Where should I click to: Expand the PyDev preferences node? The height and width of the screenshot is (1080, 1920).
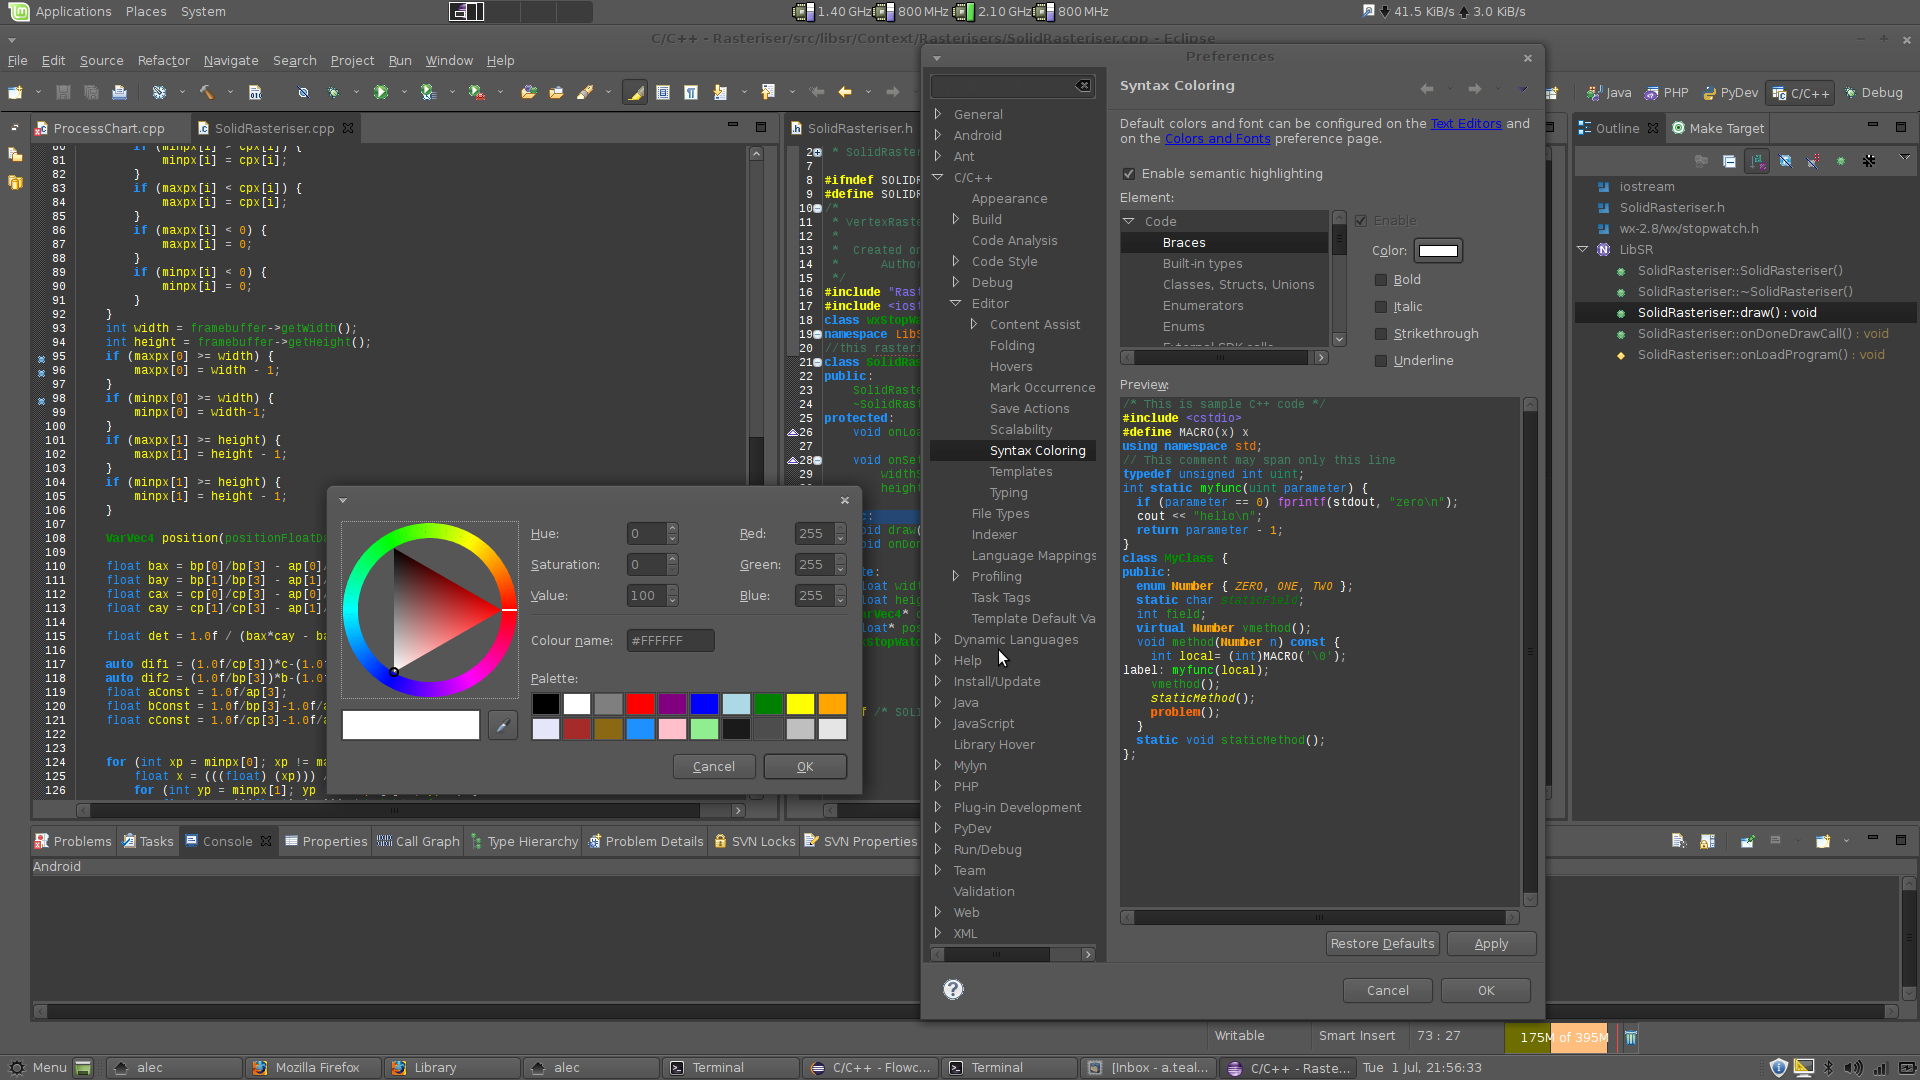click(x=938, y=828)
